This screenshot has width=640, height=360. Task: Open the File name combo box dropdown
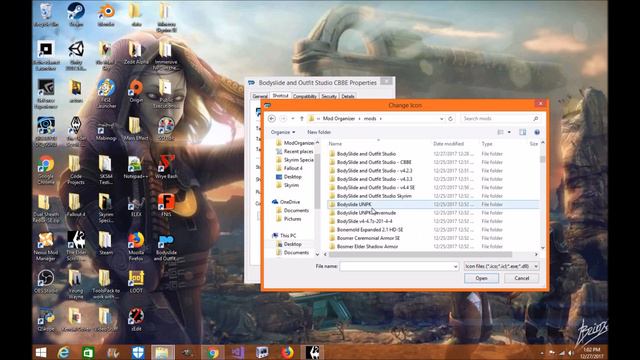pyautogui.click(x=456, y=267)
